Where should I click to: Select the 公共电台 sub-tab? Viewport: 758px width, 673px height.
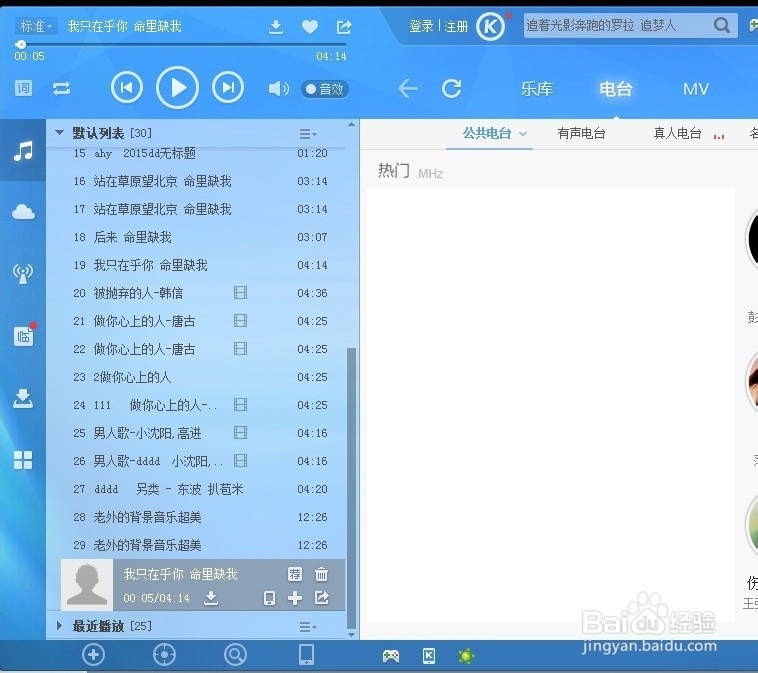[487, 133]
